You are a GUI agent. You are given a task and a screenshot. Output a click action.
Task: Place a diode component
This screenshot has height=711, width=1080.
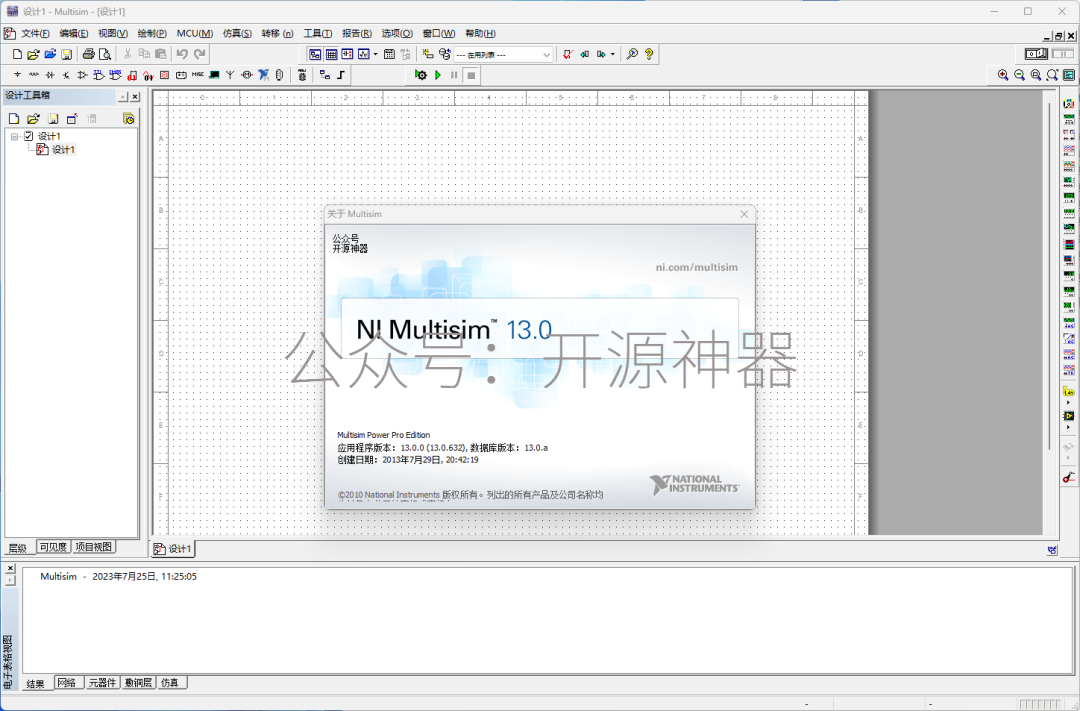pyautogui.click(x=50, y=74)
